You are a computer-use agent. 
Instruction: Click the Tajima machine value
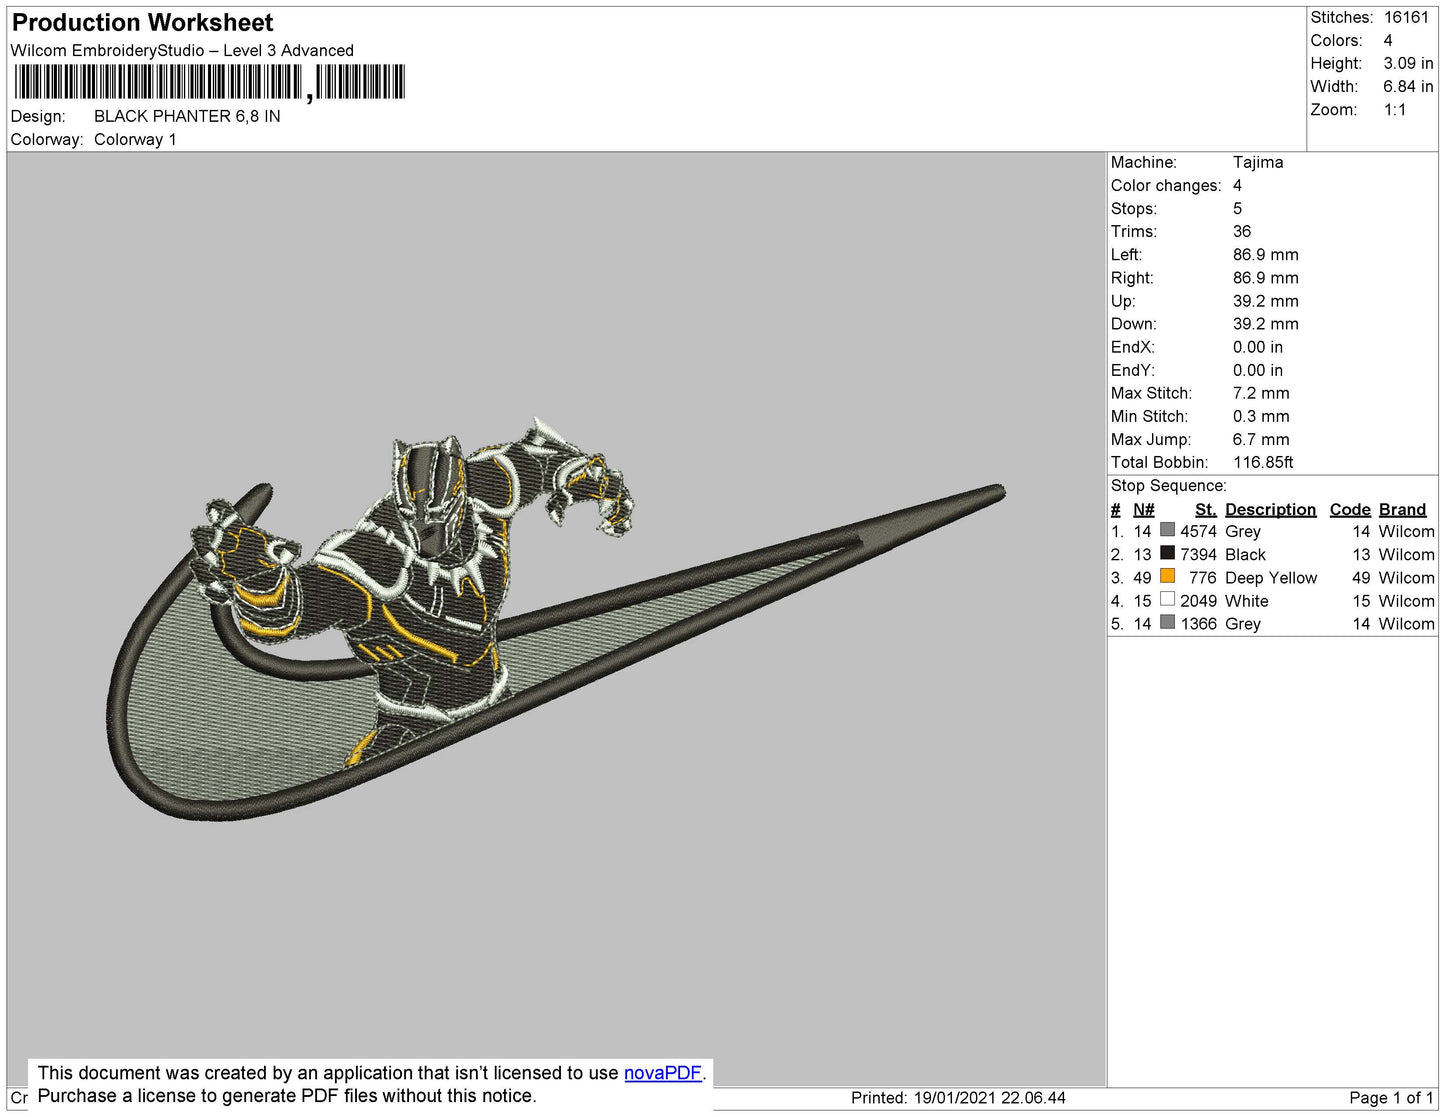[x=1257, y=162]
